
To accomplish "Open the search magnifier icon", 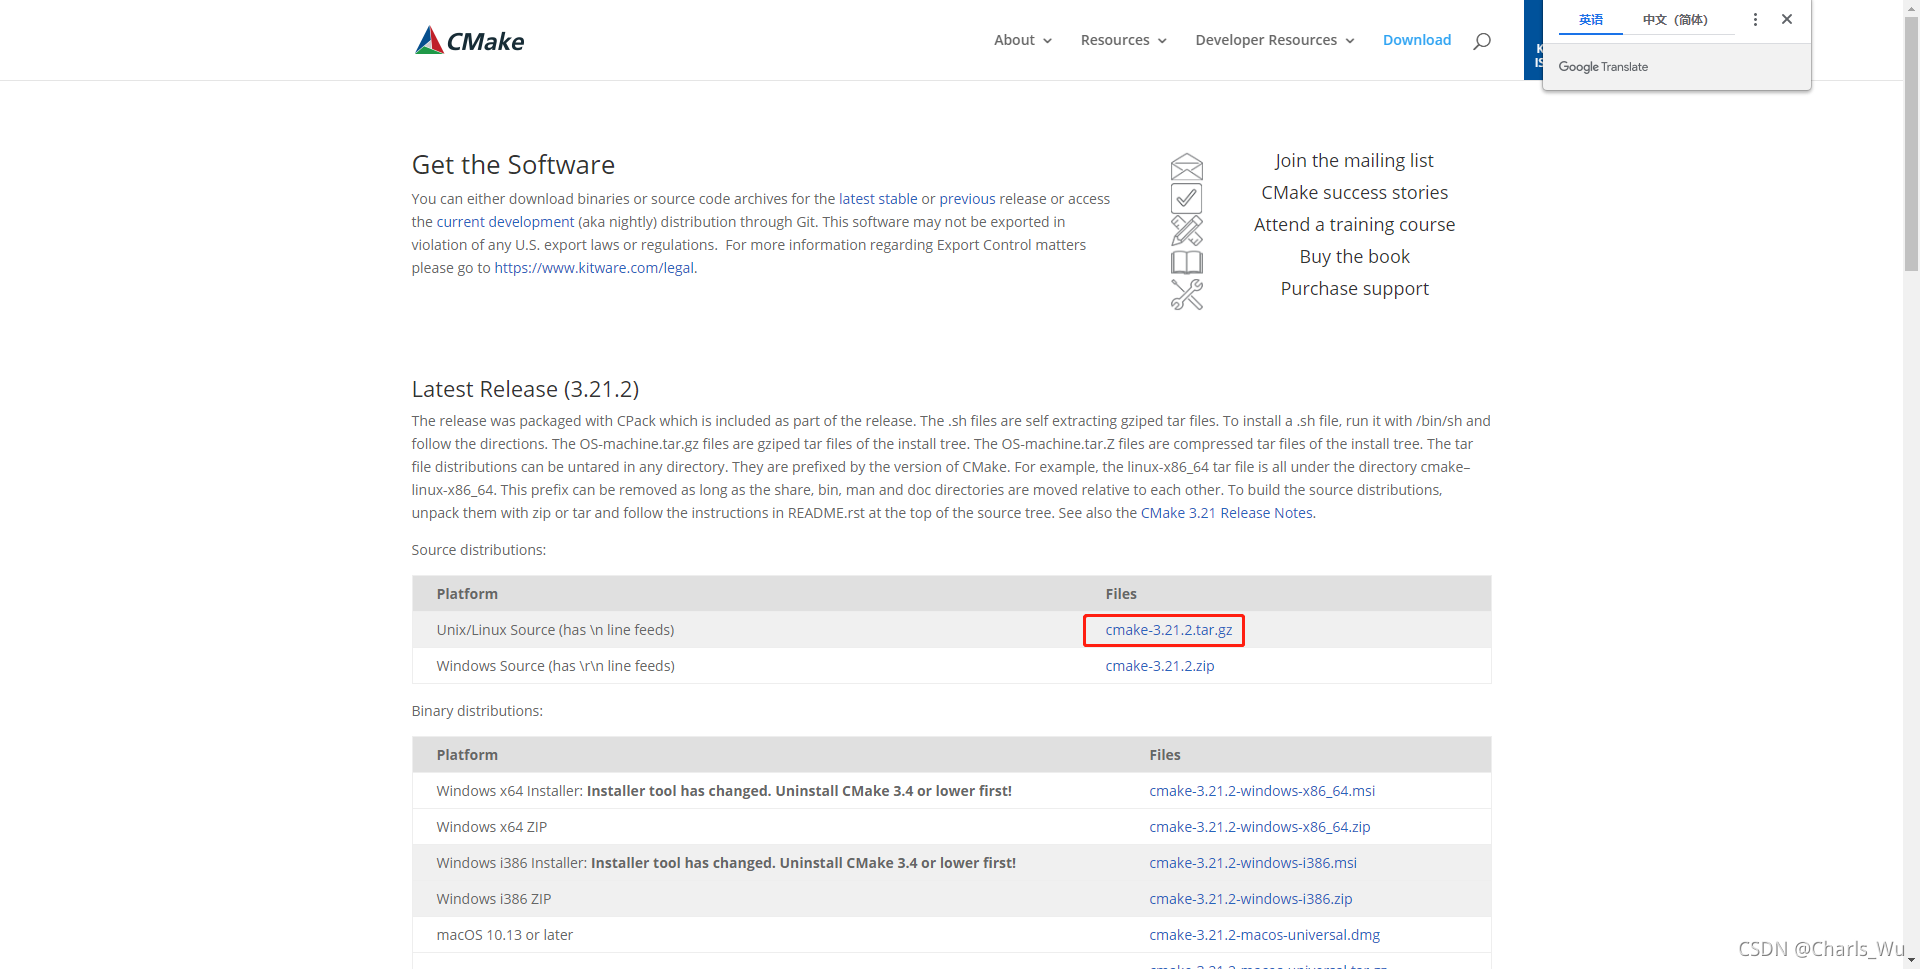I will coord(1482,41).
